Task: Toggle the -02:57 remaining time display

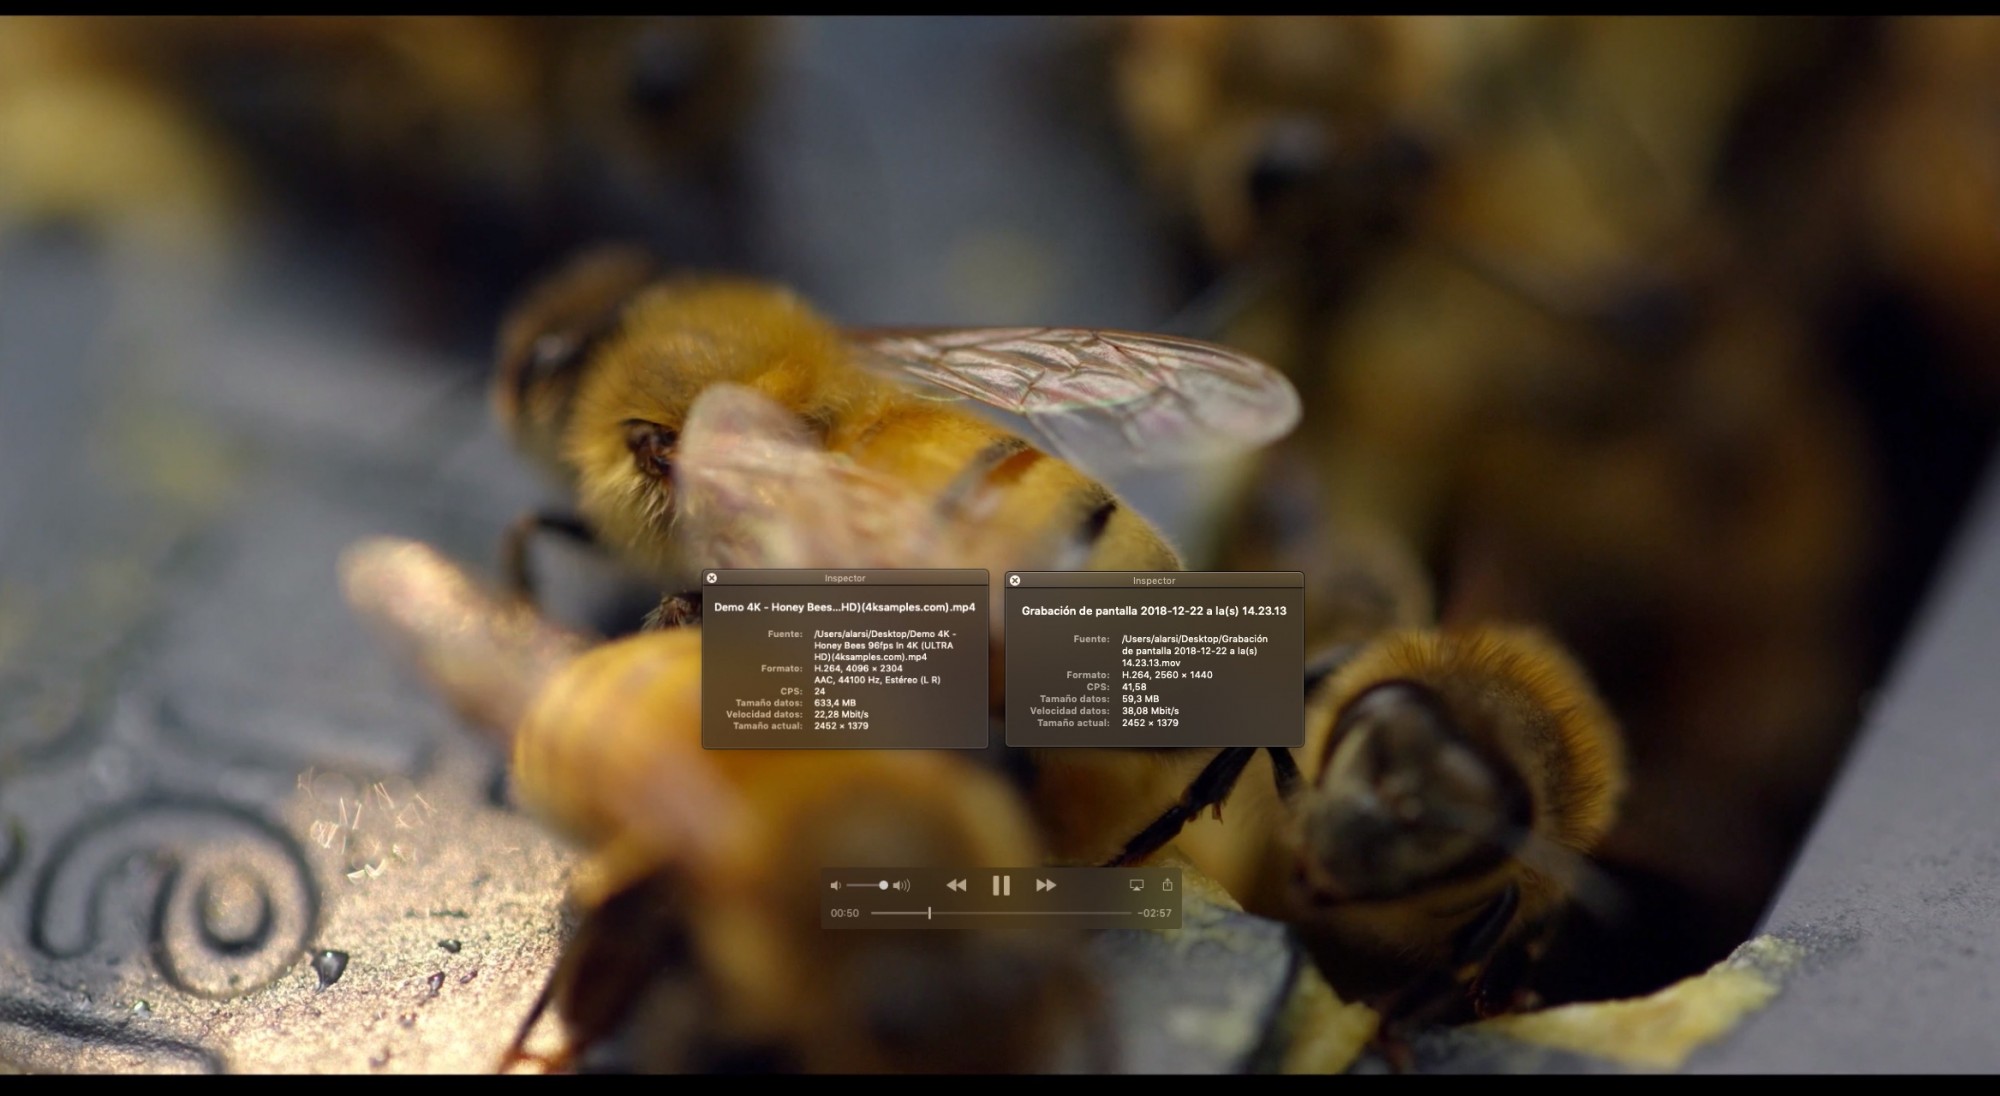Action: (x=1154, y=913)
